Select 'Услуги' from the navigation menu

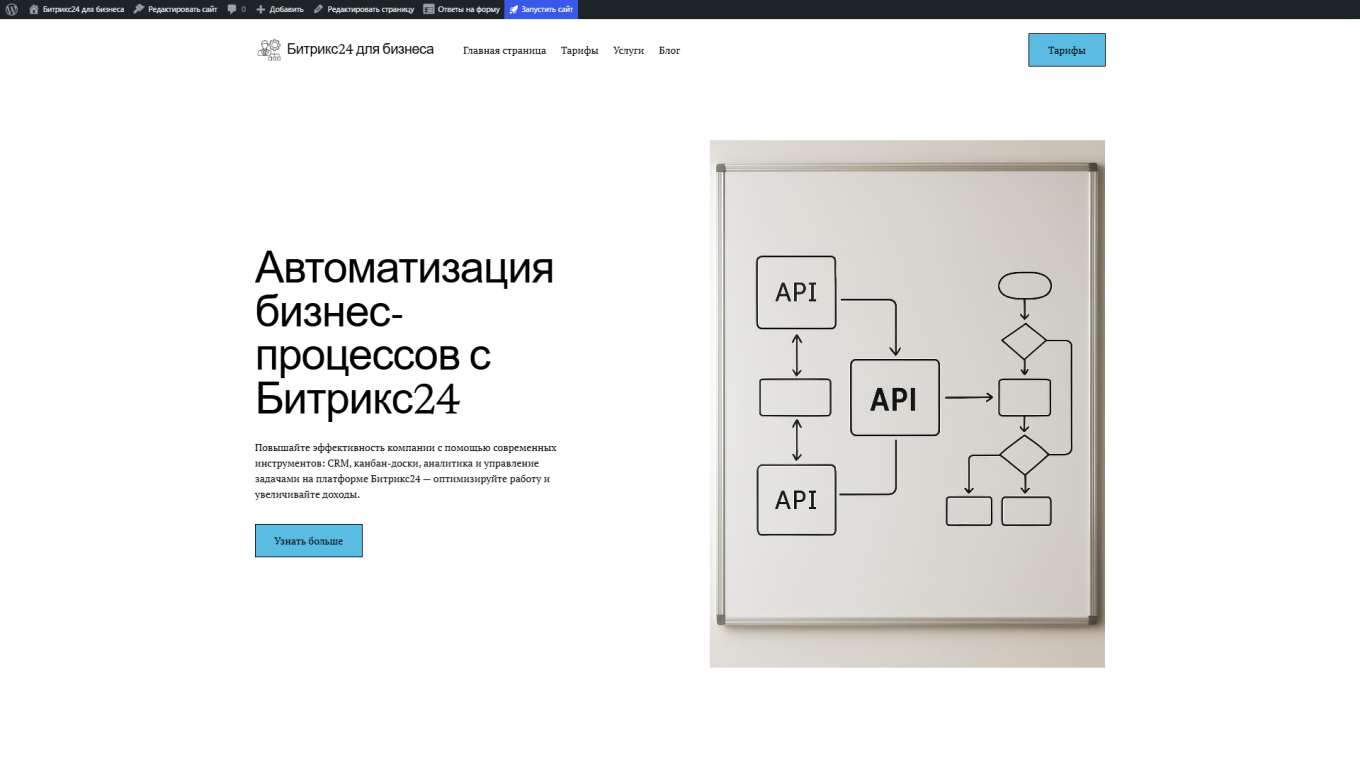pos(628,50)
